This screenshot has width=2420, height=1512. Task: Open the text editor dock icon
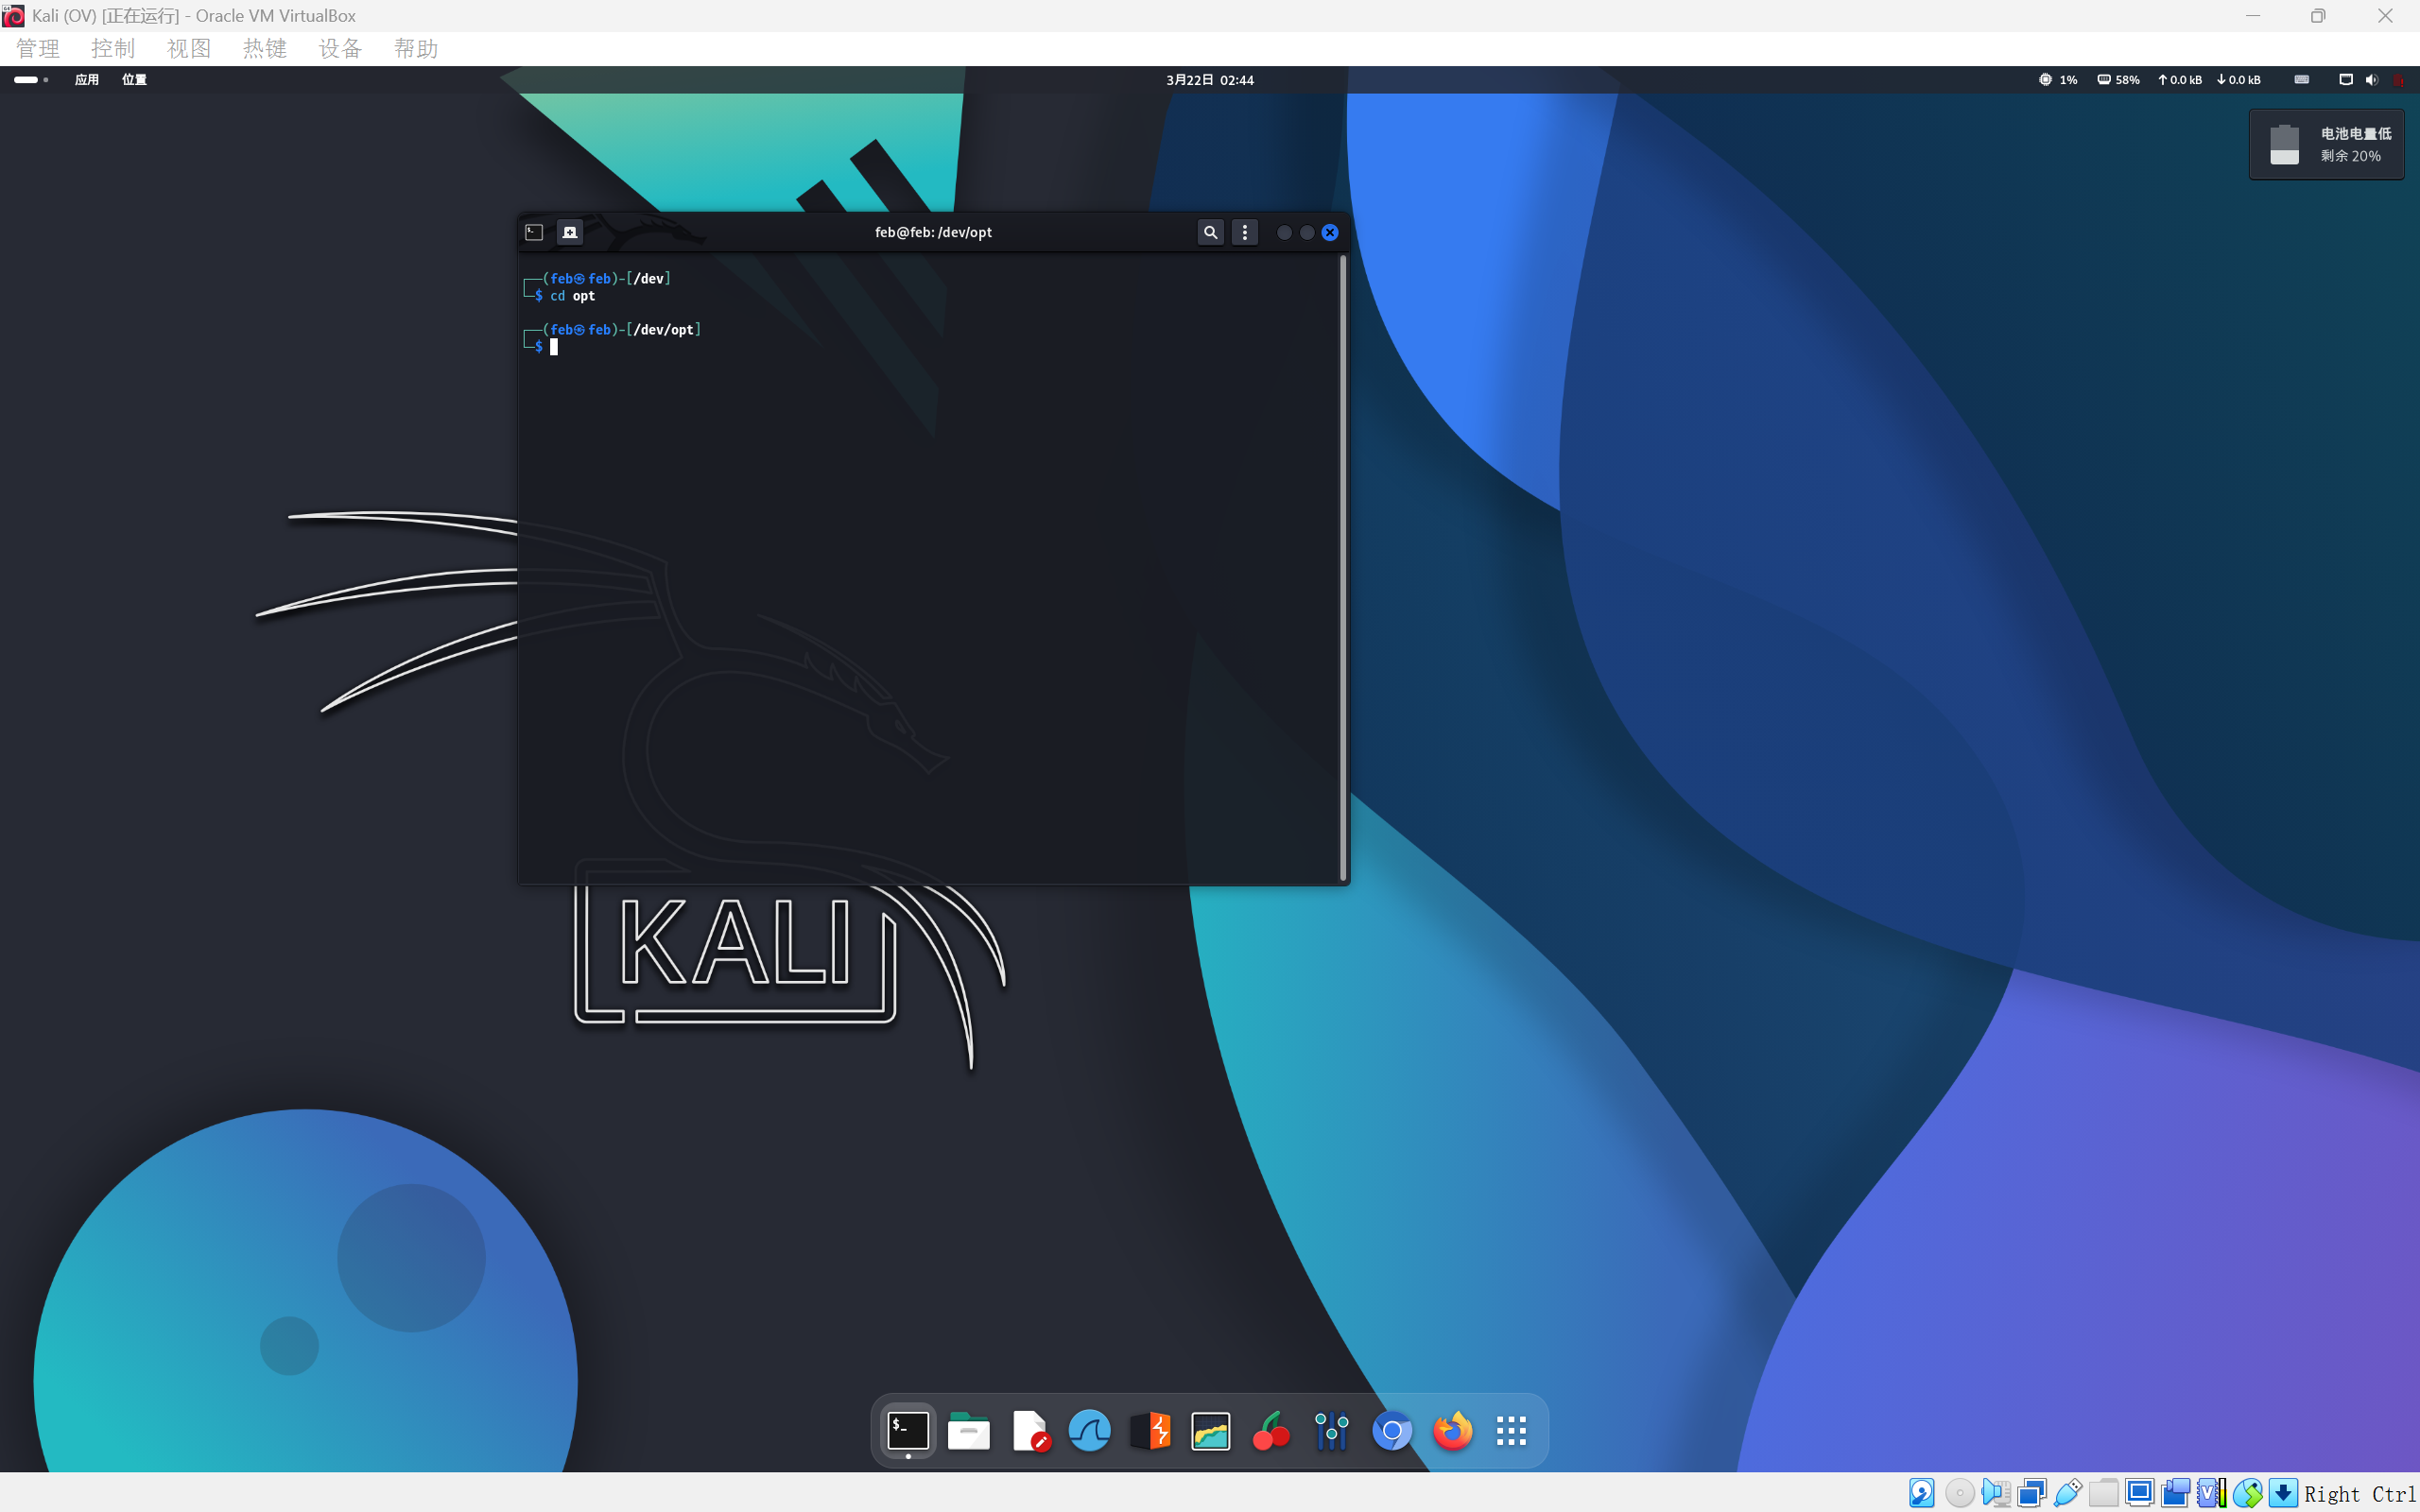click(1029, 1431)
